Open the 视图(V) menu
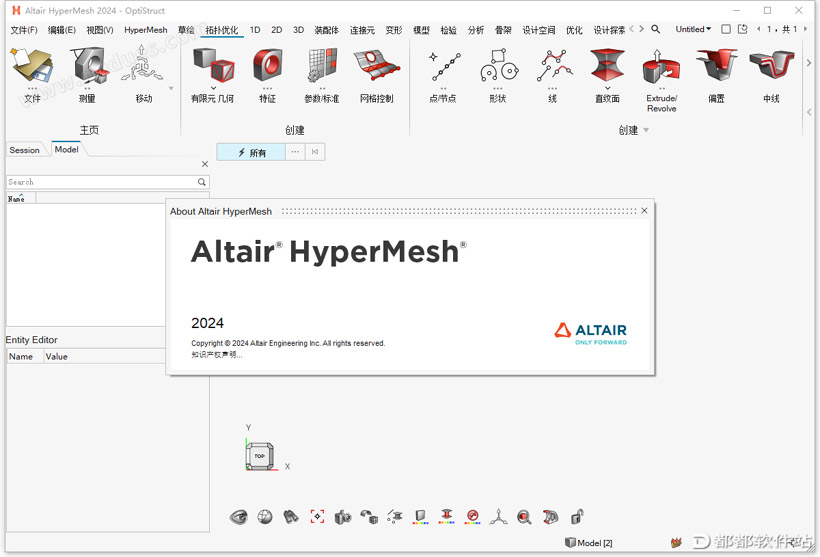820x557 pixels. point(100,30)
